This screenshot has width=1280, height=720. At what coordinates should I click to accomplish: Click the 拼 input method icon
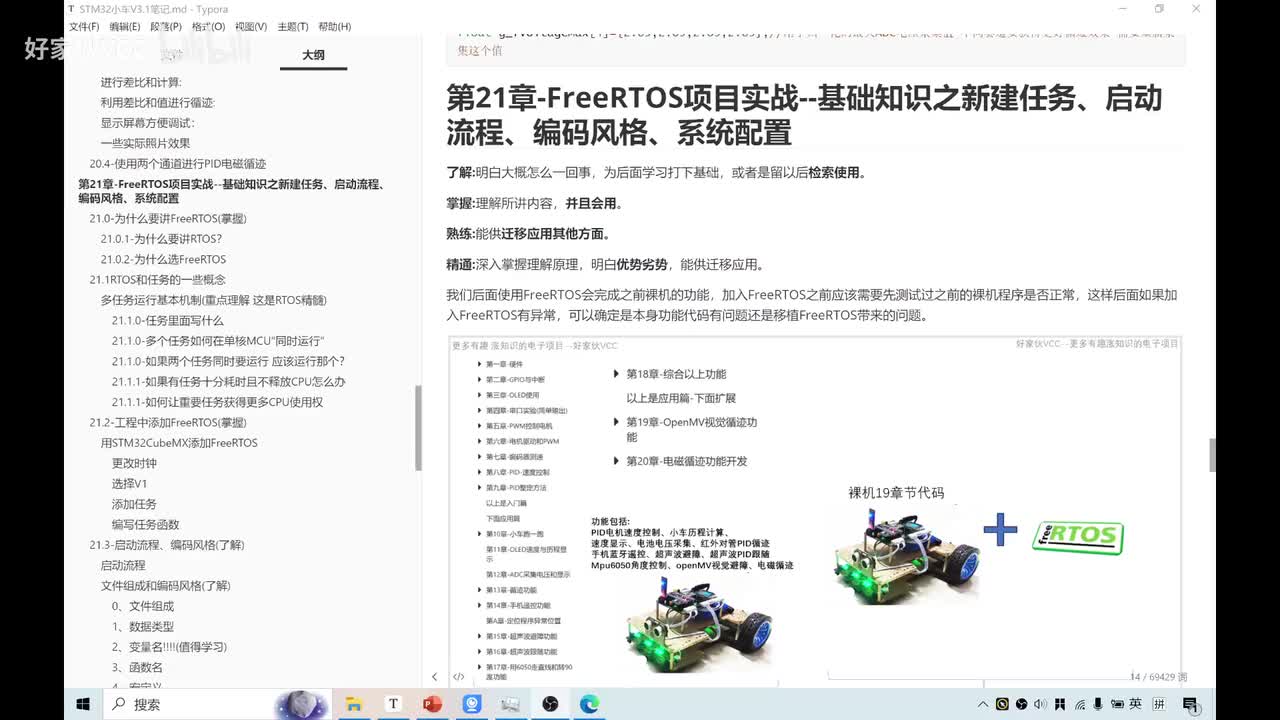(x=1159, y=704)
